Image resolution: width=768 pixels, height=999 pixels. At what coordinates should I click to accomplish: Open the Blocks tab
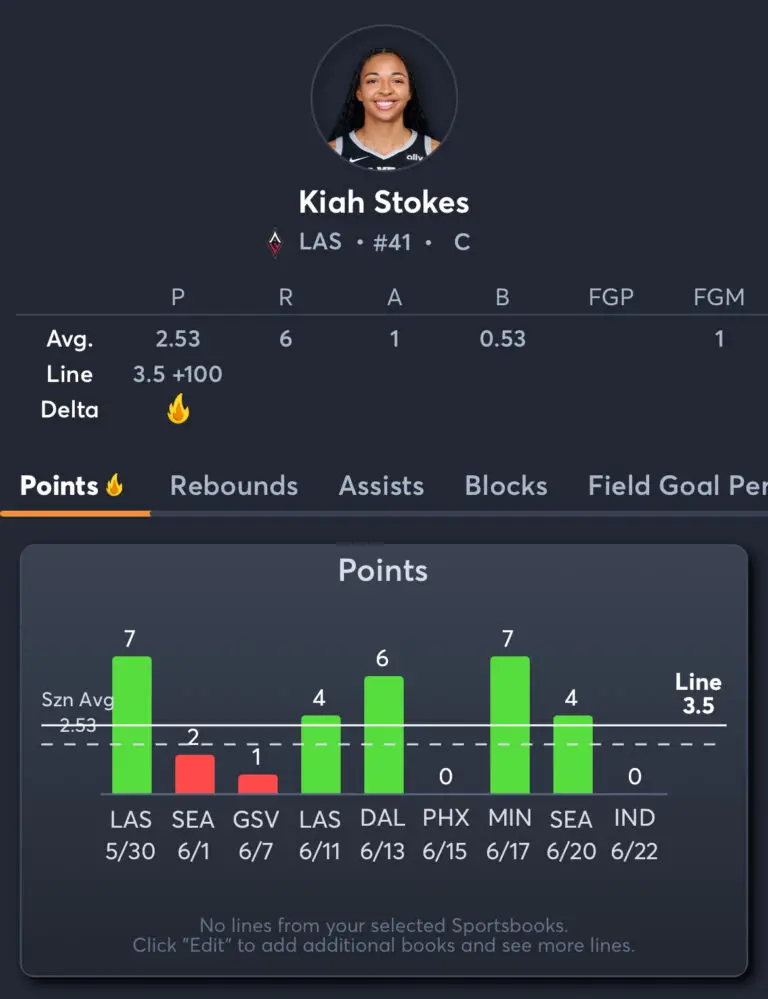pos(506,485)
